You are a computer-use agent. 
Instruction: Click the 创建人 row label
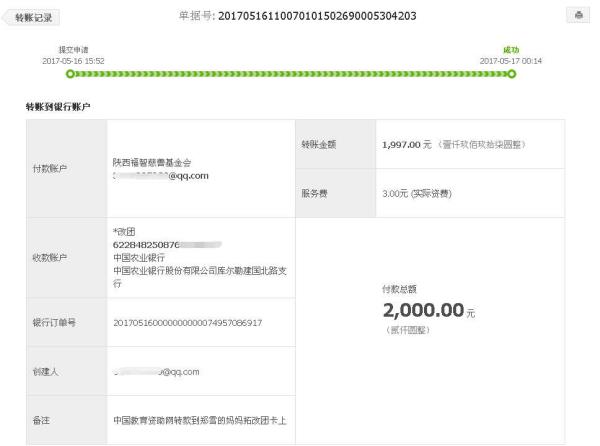click(46, 371)
